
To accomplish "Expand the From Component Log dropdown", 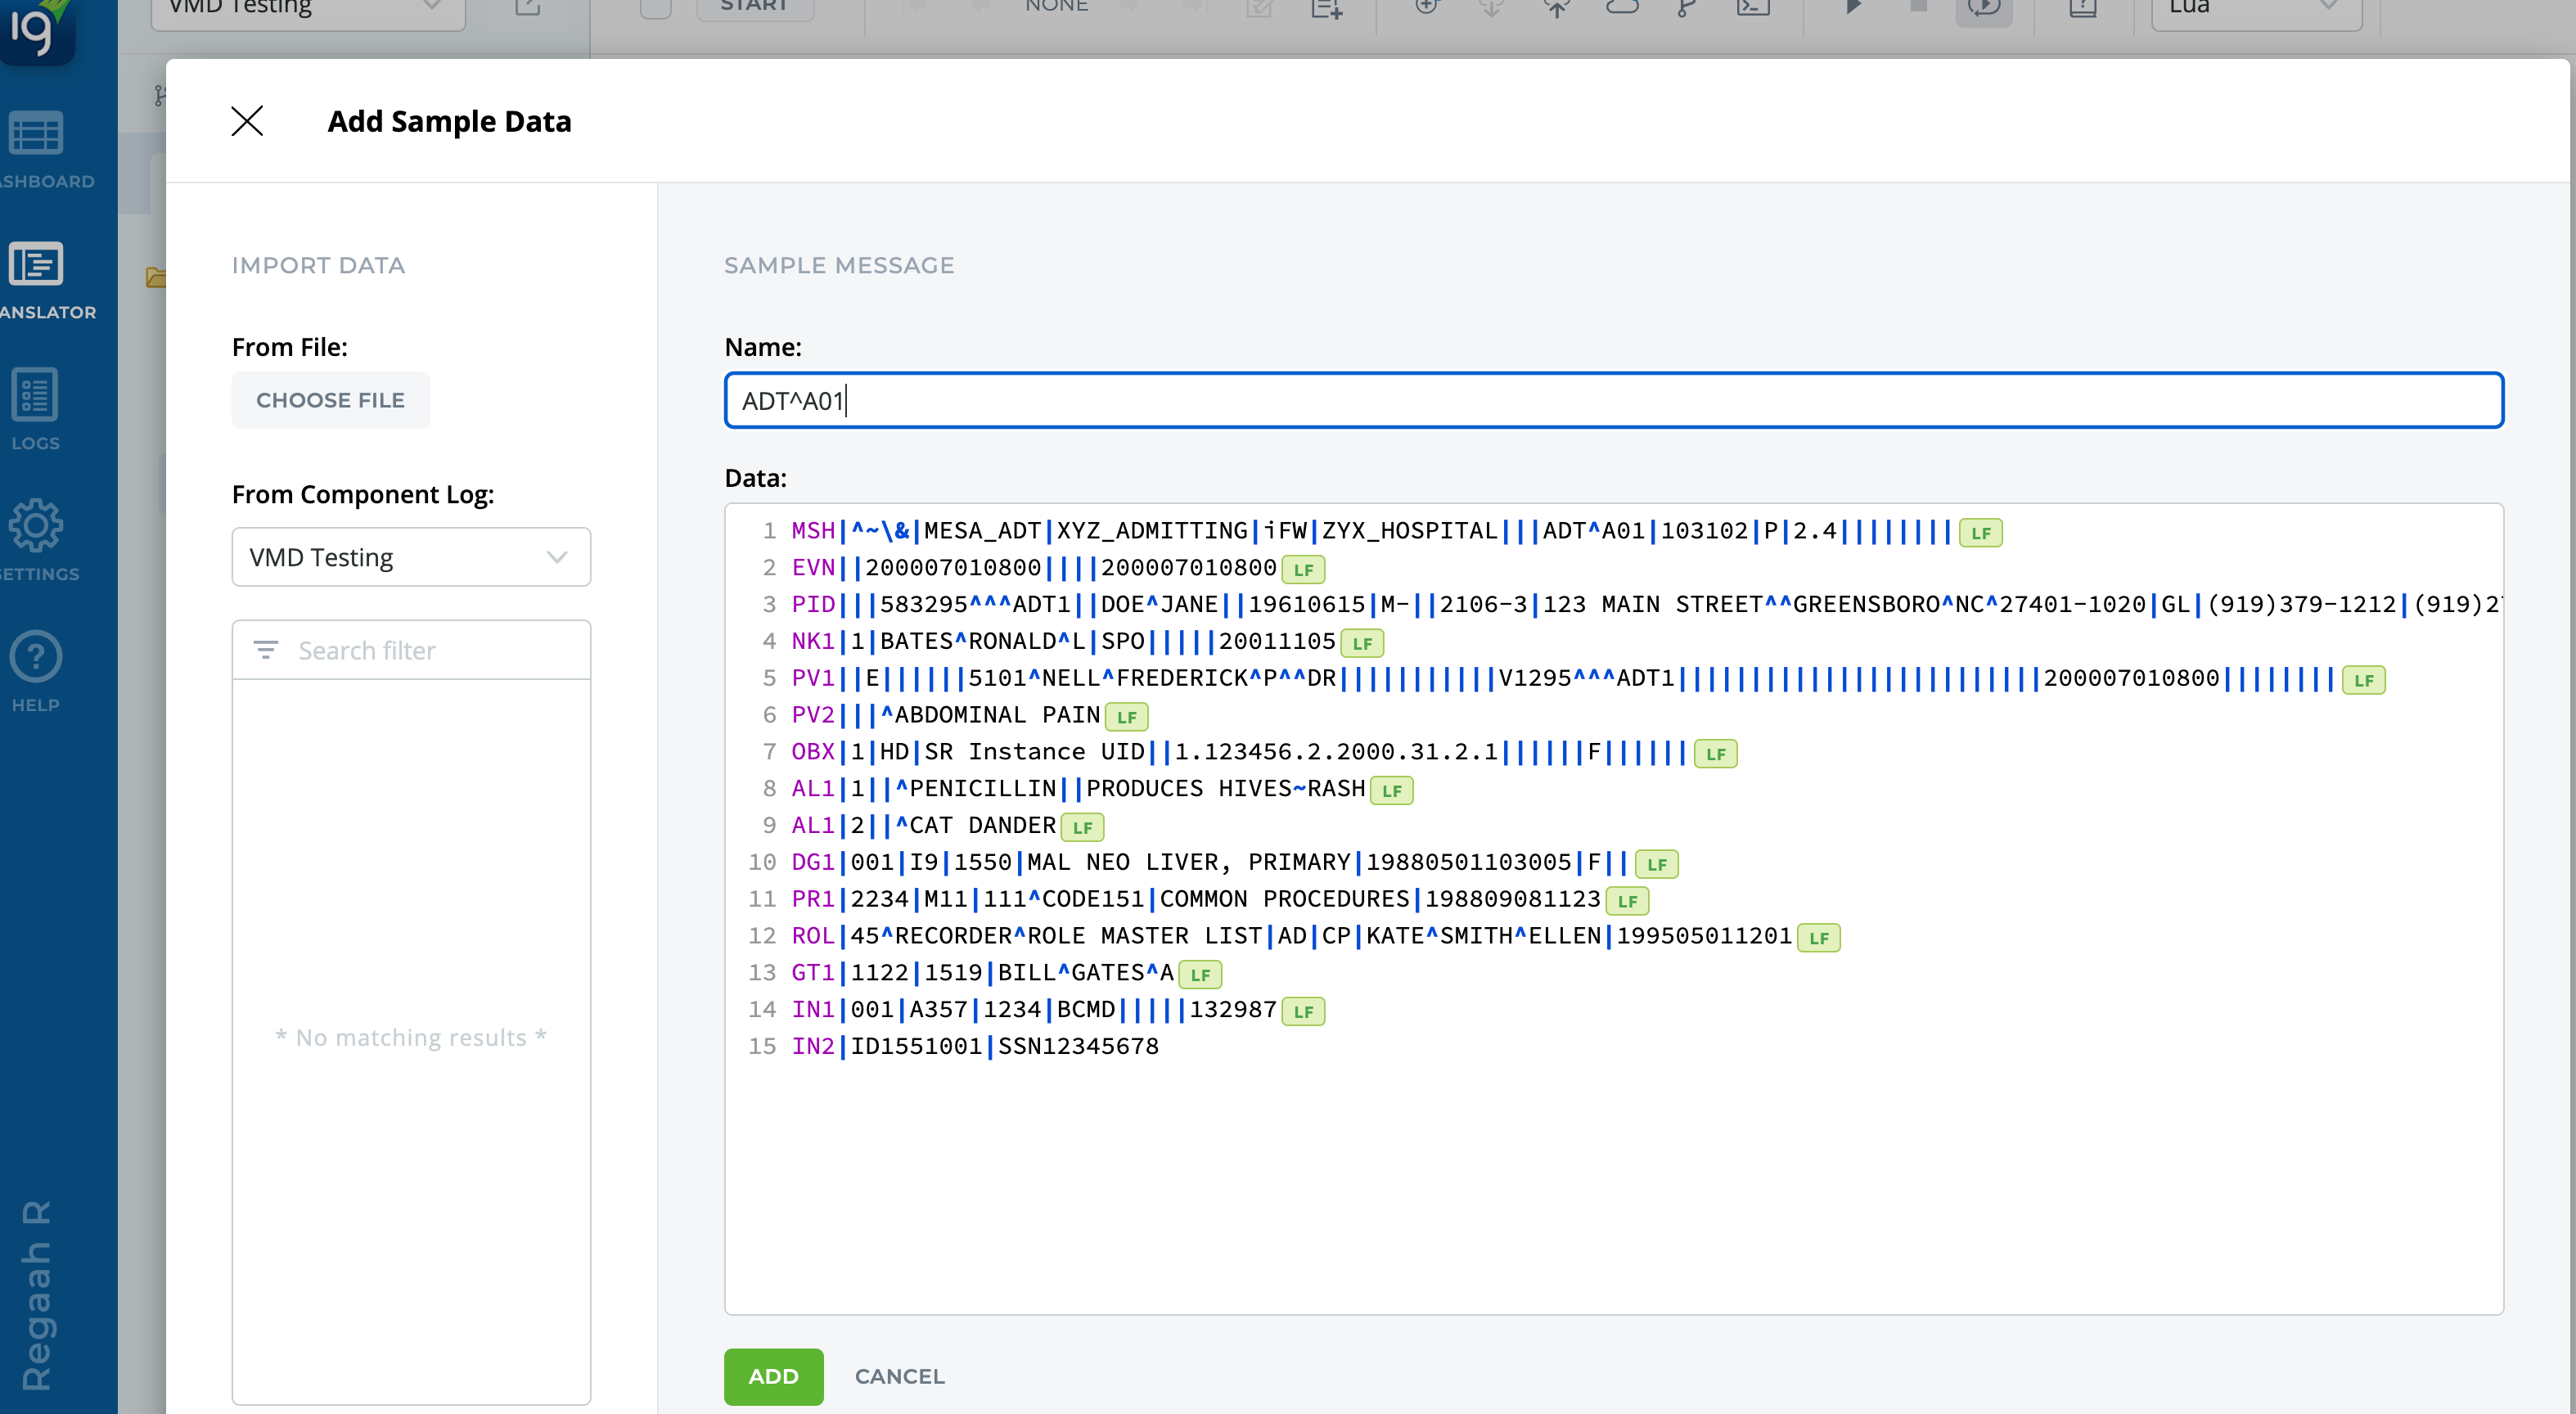I will tap(411, 557).
